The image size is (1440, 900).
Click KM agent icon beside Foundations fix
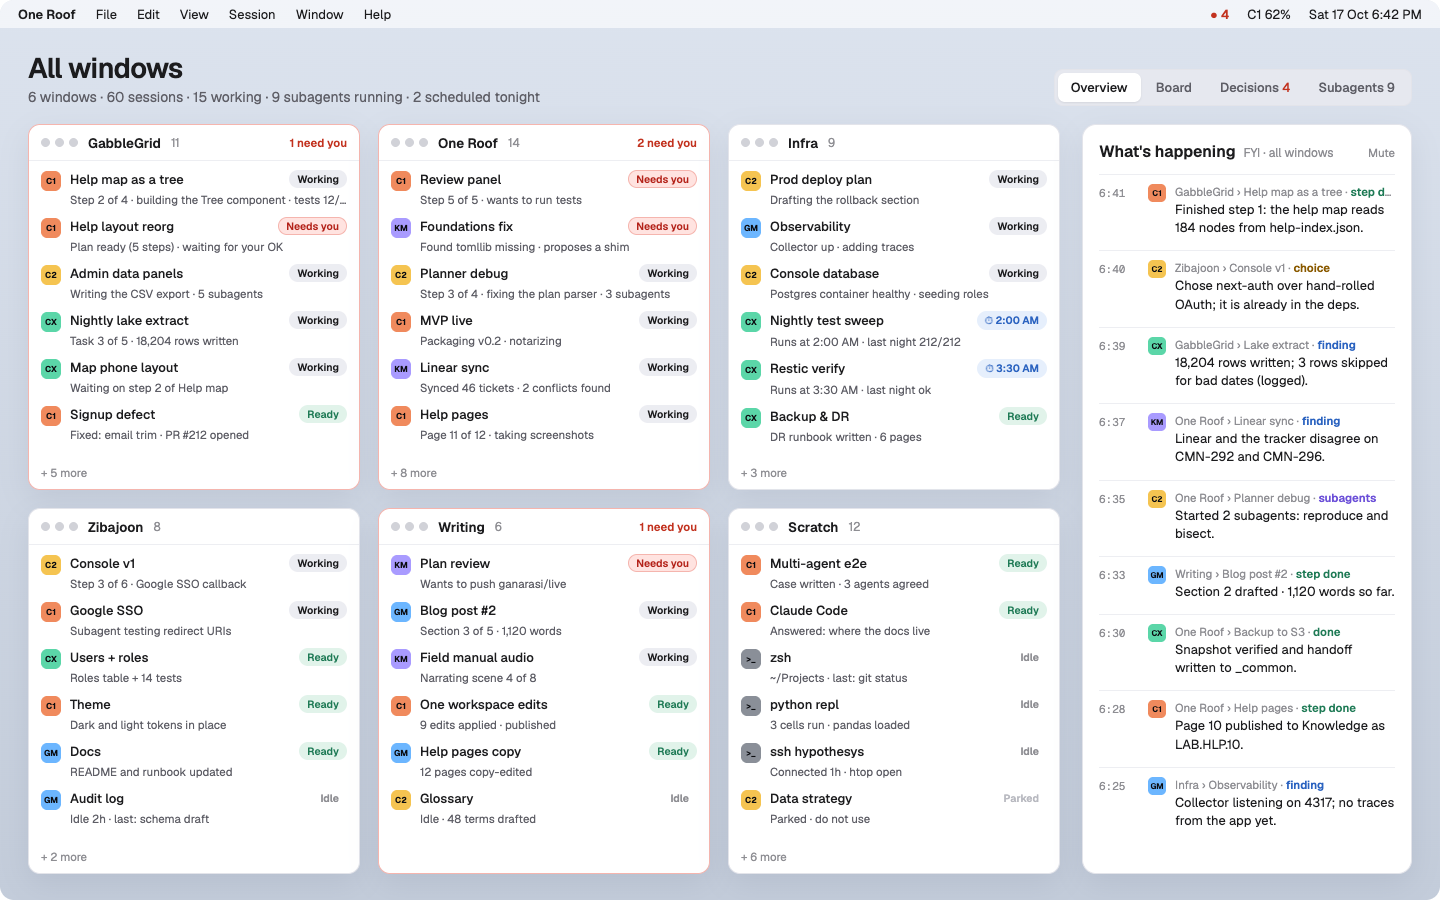click(x=401, y=228)
